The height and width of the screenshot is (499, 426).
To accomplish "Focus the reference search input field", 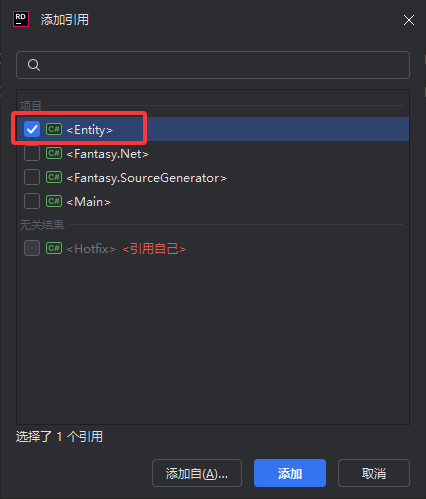I will click(213, 65).
